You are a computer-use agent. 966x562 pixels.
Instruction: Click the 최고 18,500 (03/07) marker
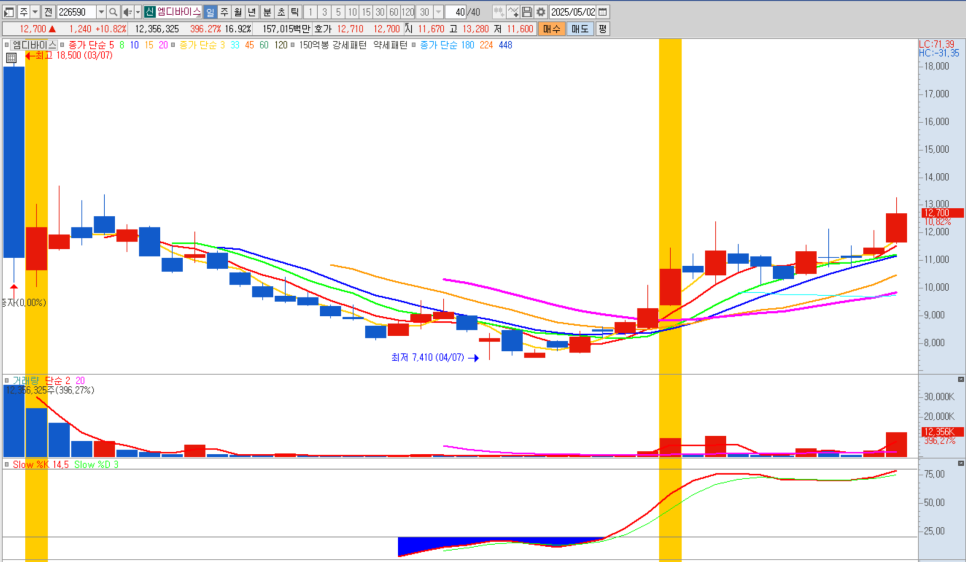coord(68,55)
